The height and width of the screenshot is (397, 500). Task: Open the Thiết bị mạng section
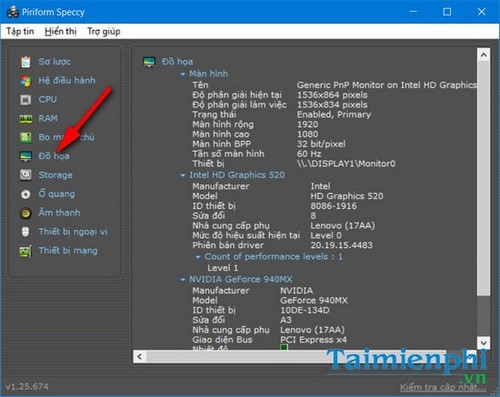(68, 251)
